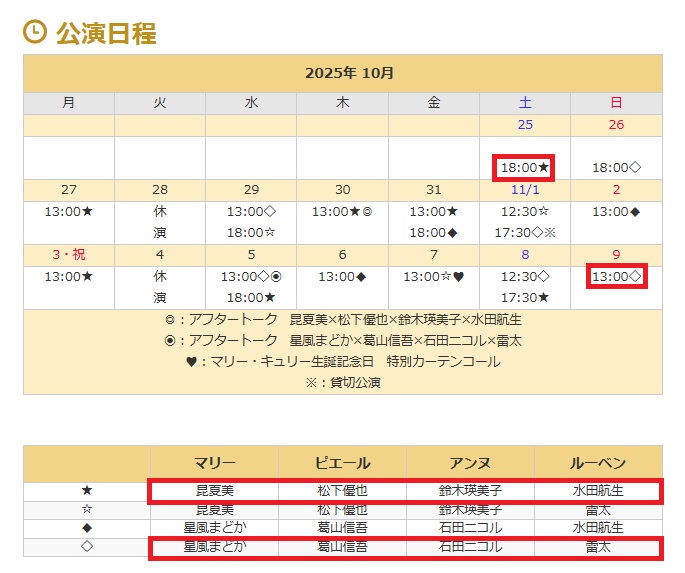Select the 18:00★ show on Saturday 25
Screen dimensions: 685x573
tap(525, 167)
